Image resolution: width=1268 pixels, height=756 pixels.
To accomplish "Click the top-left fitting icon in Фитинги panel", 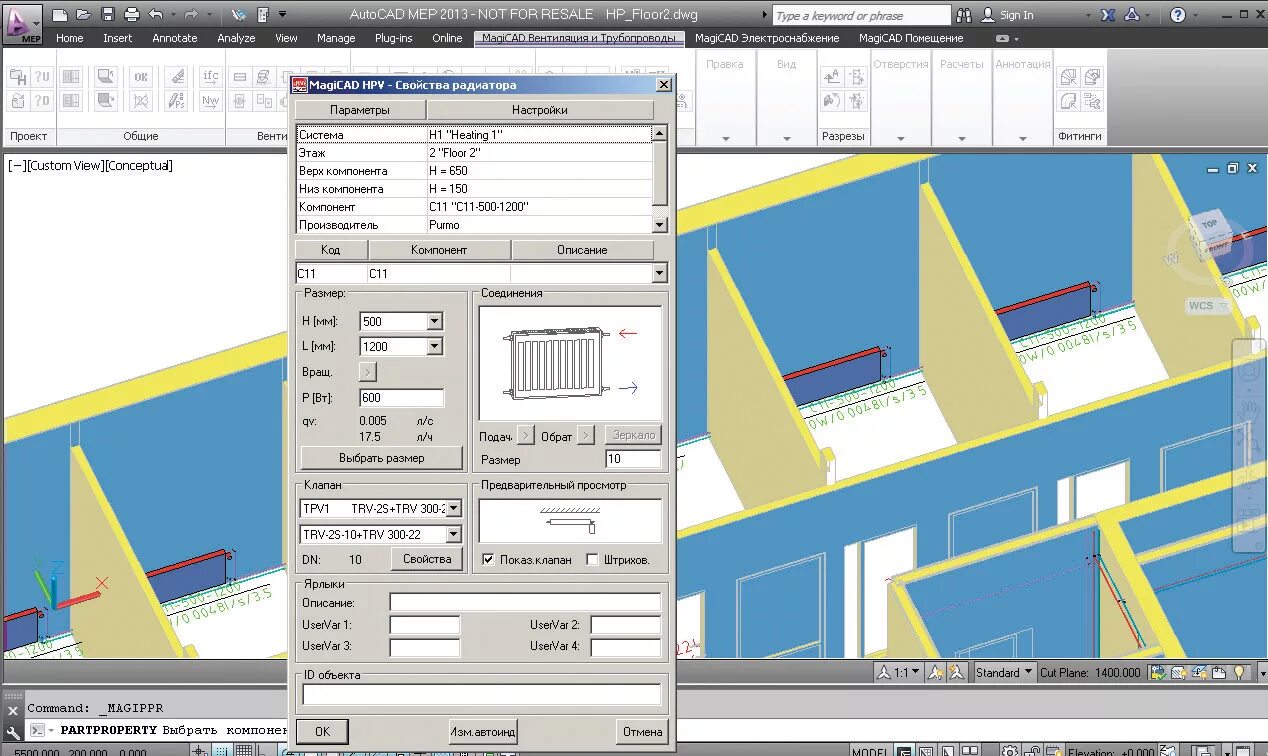I will [1068, 77].
